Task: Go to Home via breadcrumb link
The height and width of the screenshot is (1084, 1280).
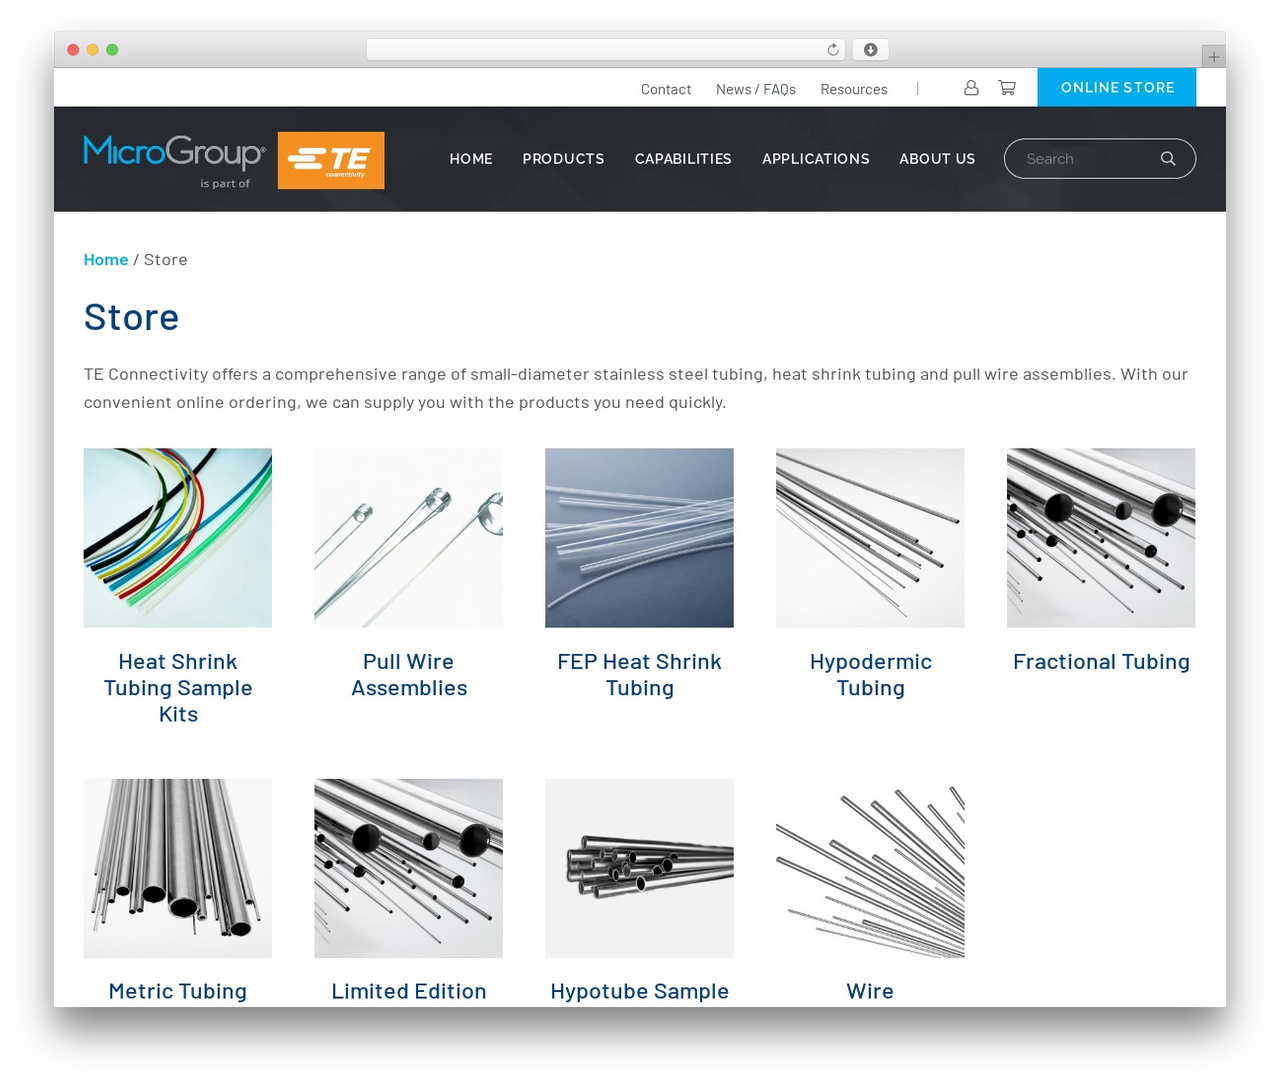Action: pos(106,260)
